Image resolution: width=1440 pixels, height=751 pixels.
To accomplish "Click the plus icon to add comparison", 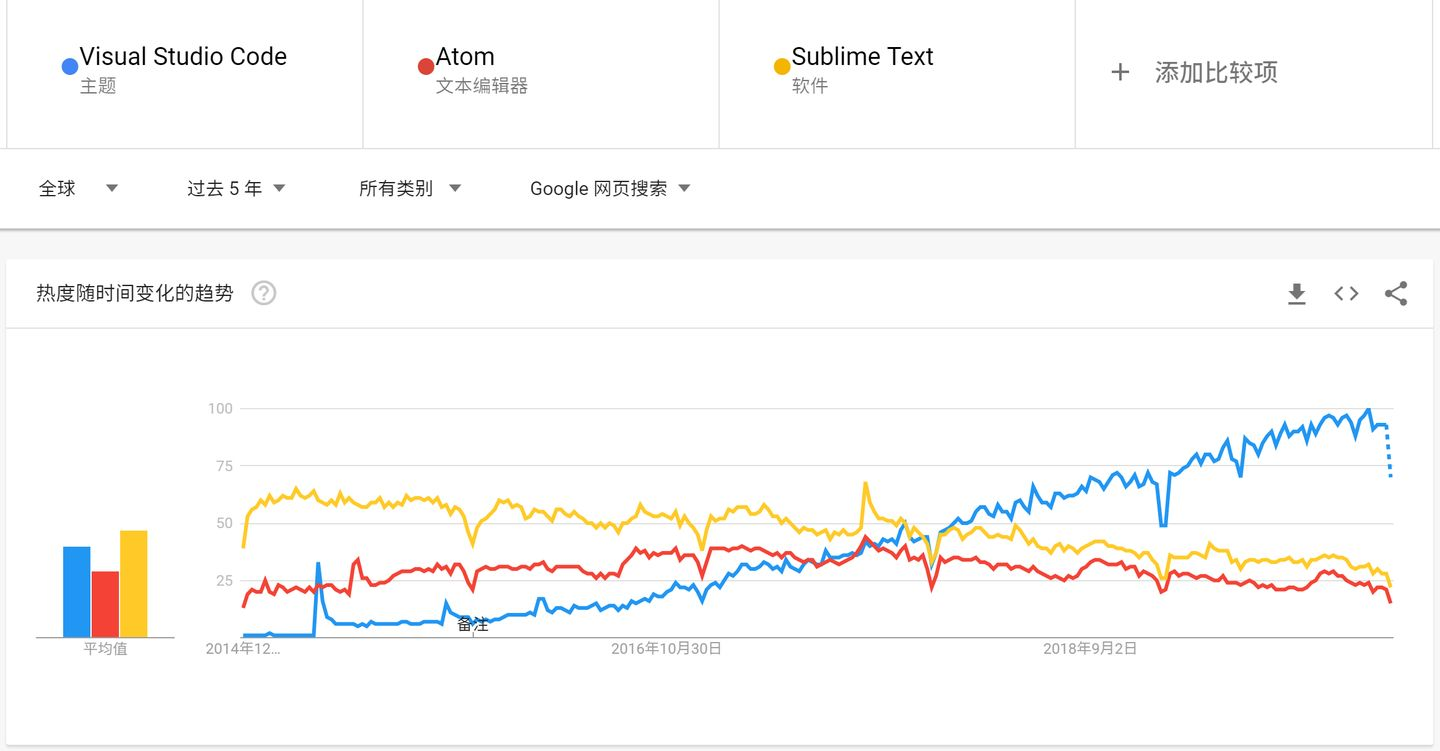I will pos(1120,72).
